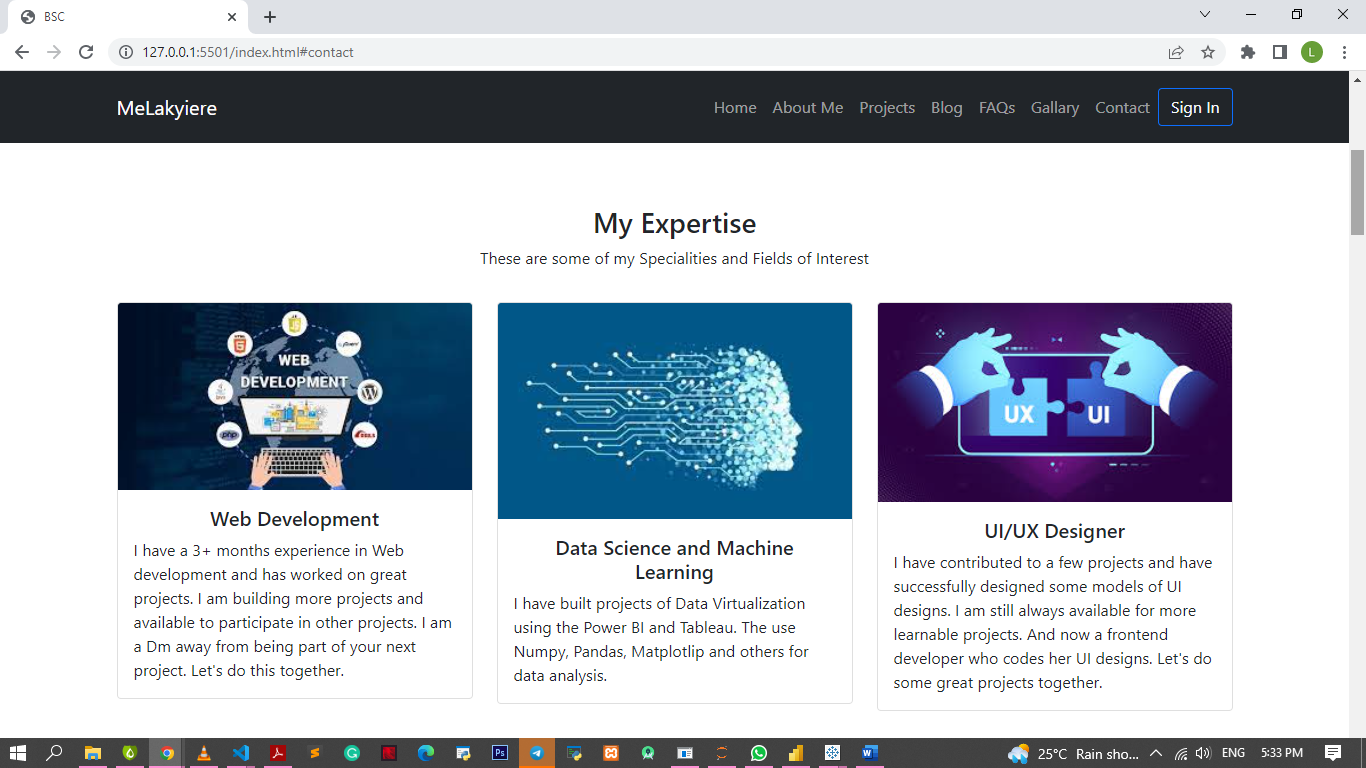Open the Chrome three-dot menu
Viewport: 1366px width, 768px height.
click(1344, 52)
